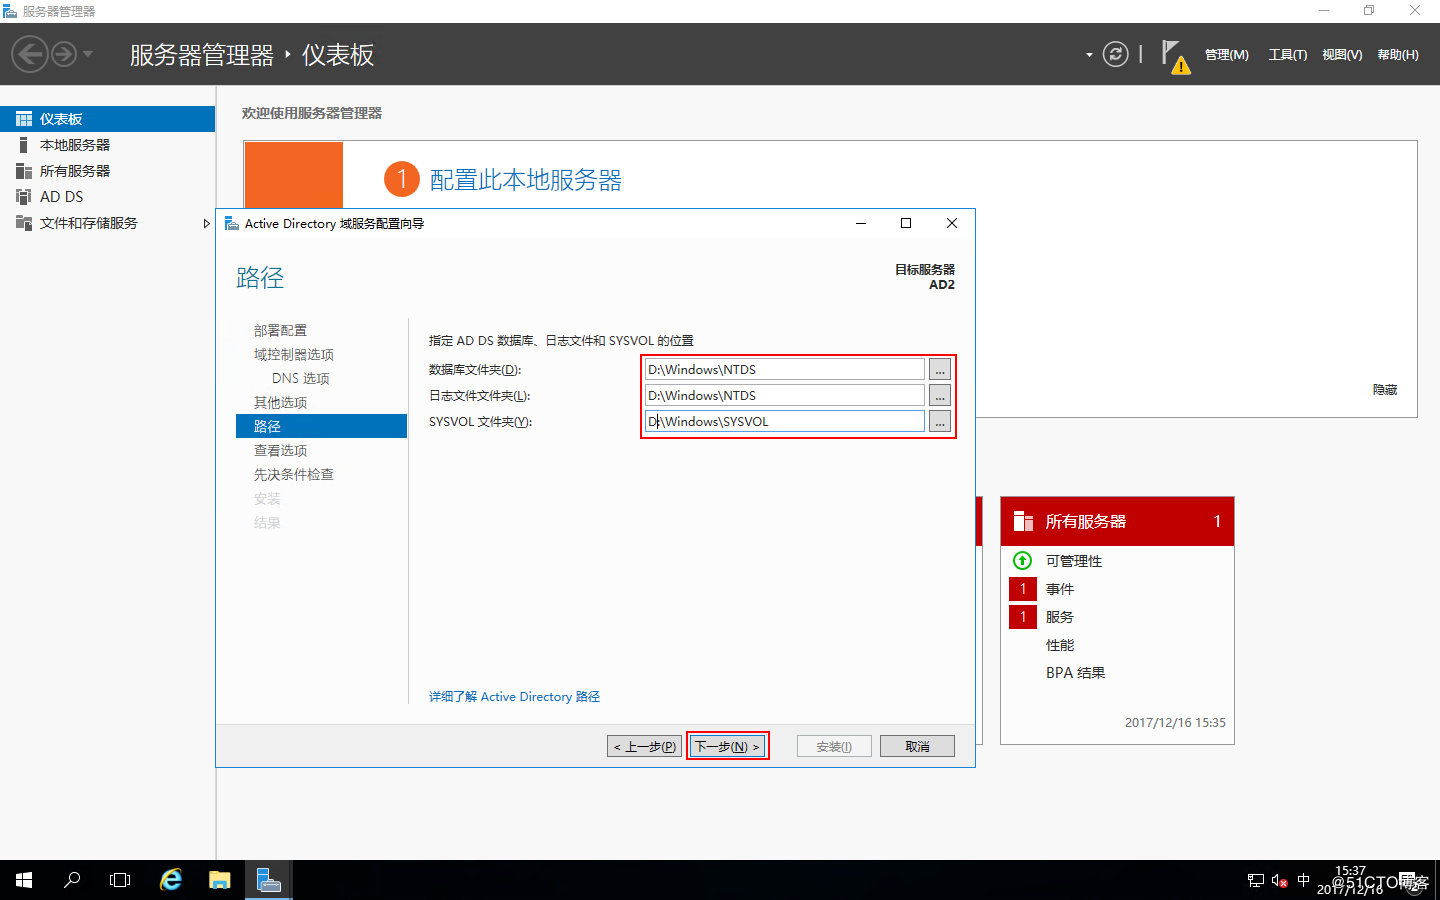Open the 管理(M) menu
Viewport: 1440px width, 900px height.
(x=1226, y=55)
